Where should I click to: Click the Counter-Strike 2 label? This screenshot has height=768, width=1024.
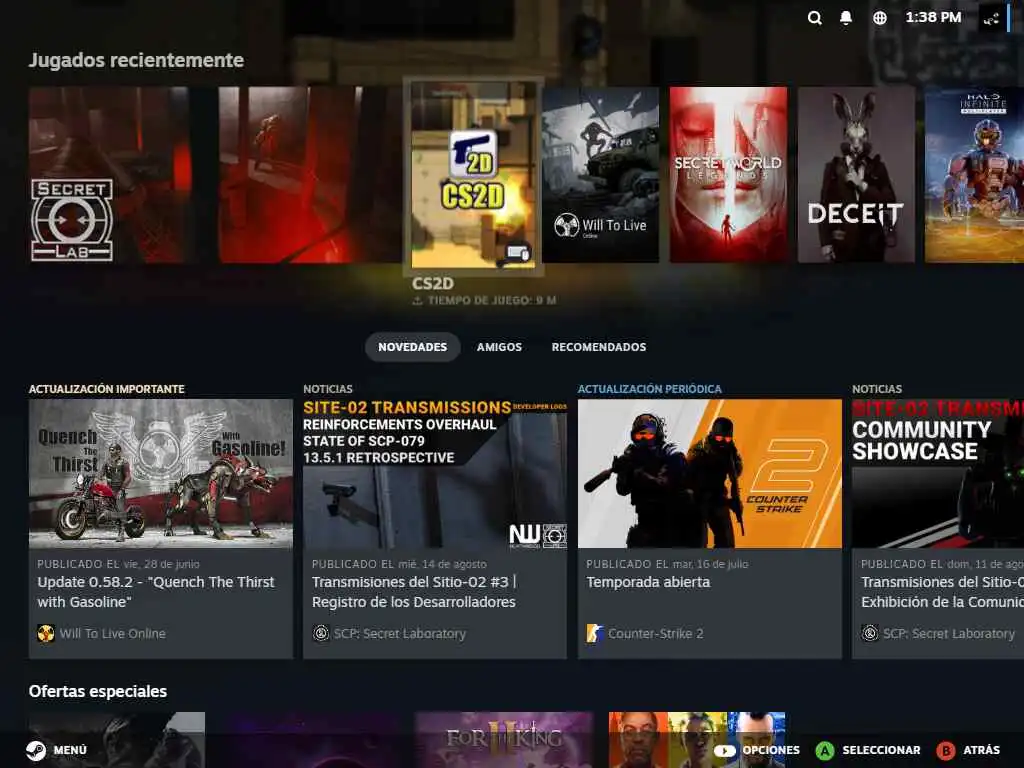[x=656, y=633]
